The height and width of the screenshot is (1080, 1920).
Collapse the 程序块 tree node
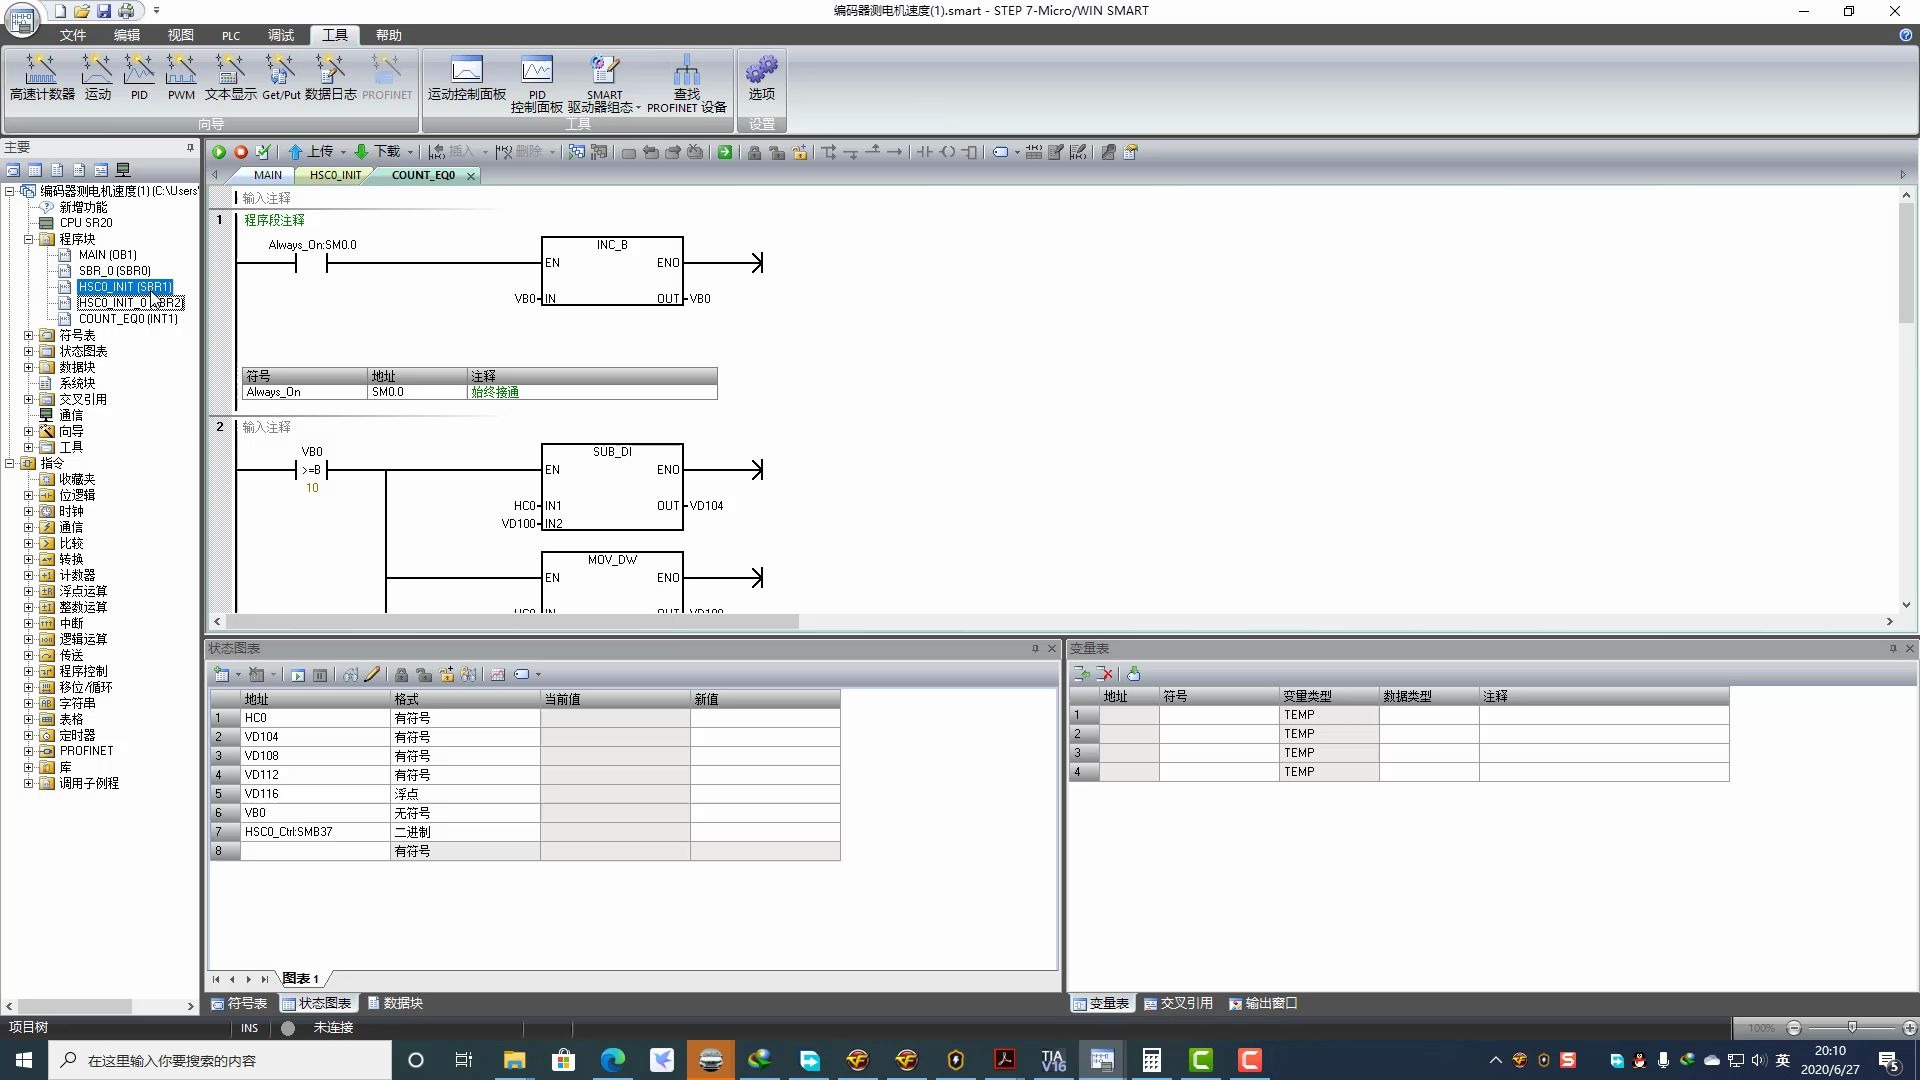tap(29, 239)
